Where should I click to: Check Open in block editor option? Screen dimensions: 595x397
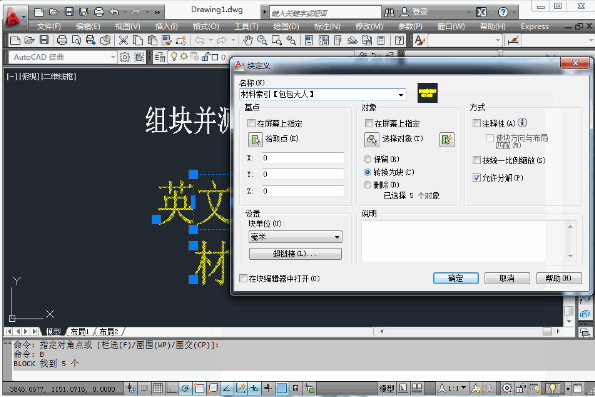tap(243, 279)
